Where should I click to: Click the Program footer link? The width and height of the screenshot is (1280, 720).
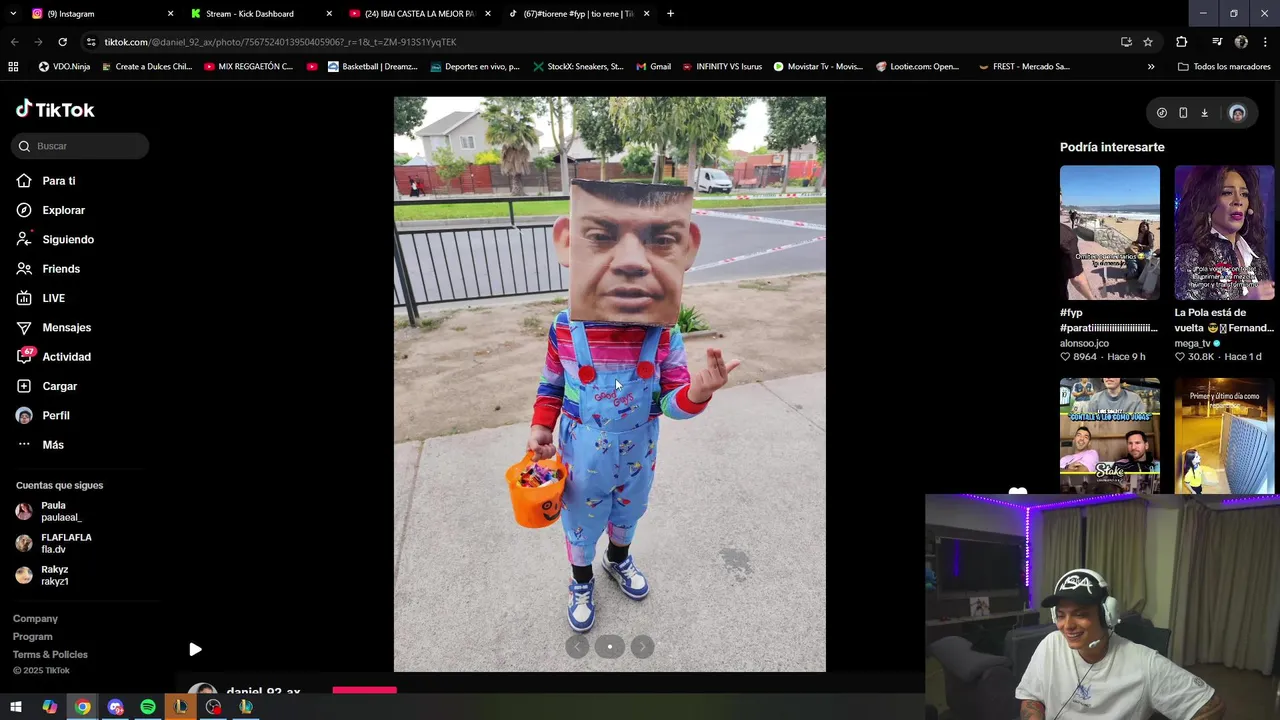[x=32, y=637]
